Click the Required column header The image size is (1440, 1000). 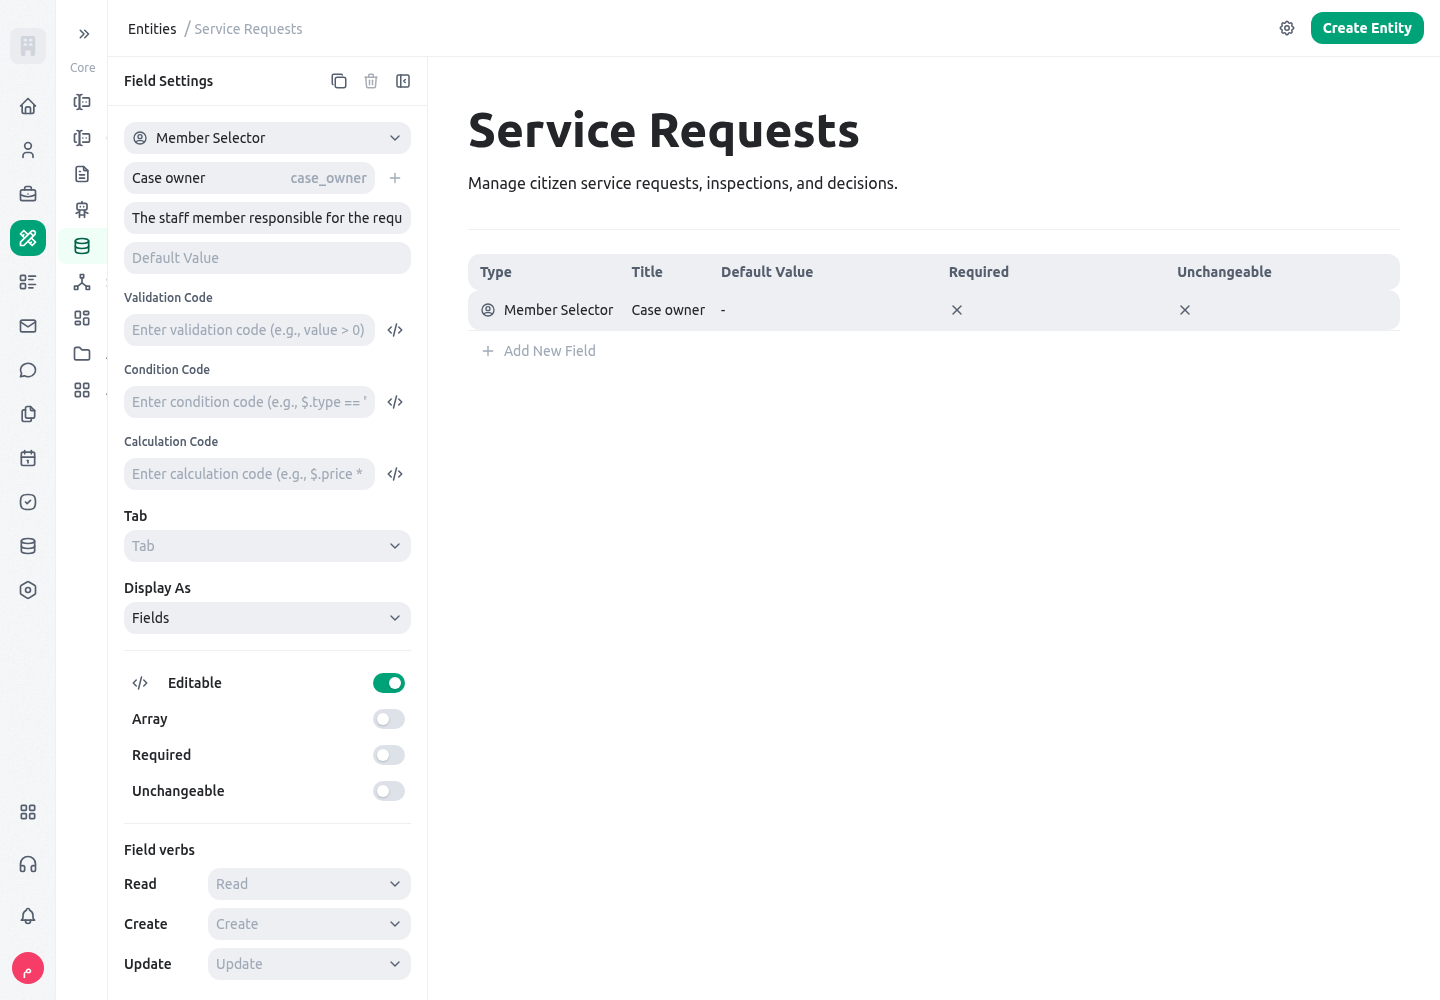(978, 272)
